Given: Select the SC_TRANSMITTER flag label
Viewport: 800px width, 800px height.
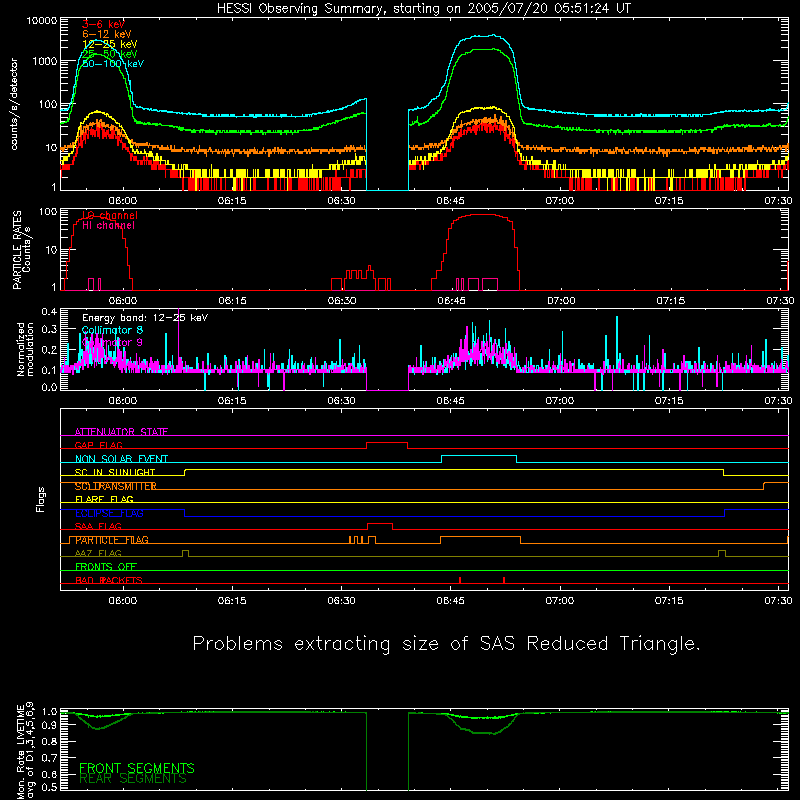Looking at the screenshot, I should 115,486.
